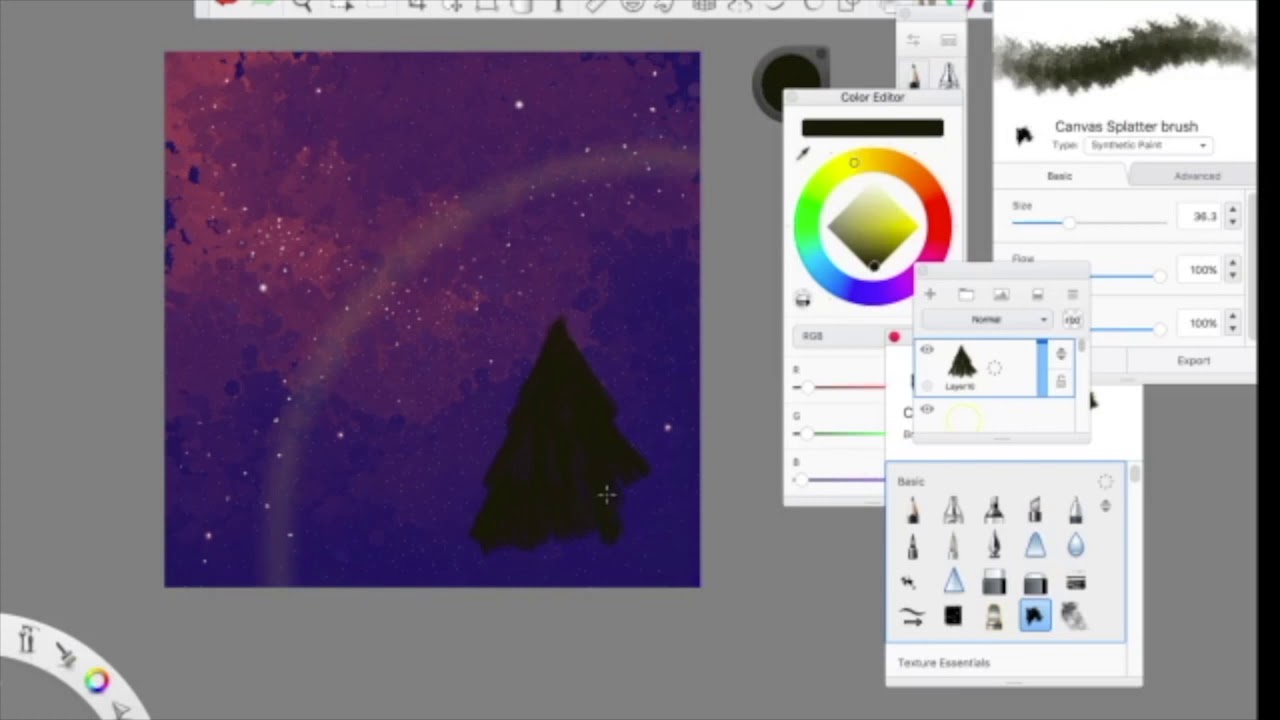1280x720 pixels.
Task: Open the color wheel in the corner lagoon
Action: (96, 682)
